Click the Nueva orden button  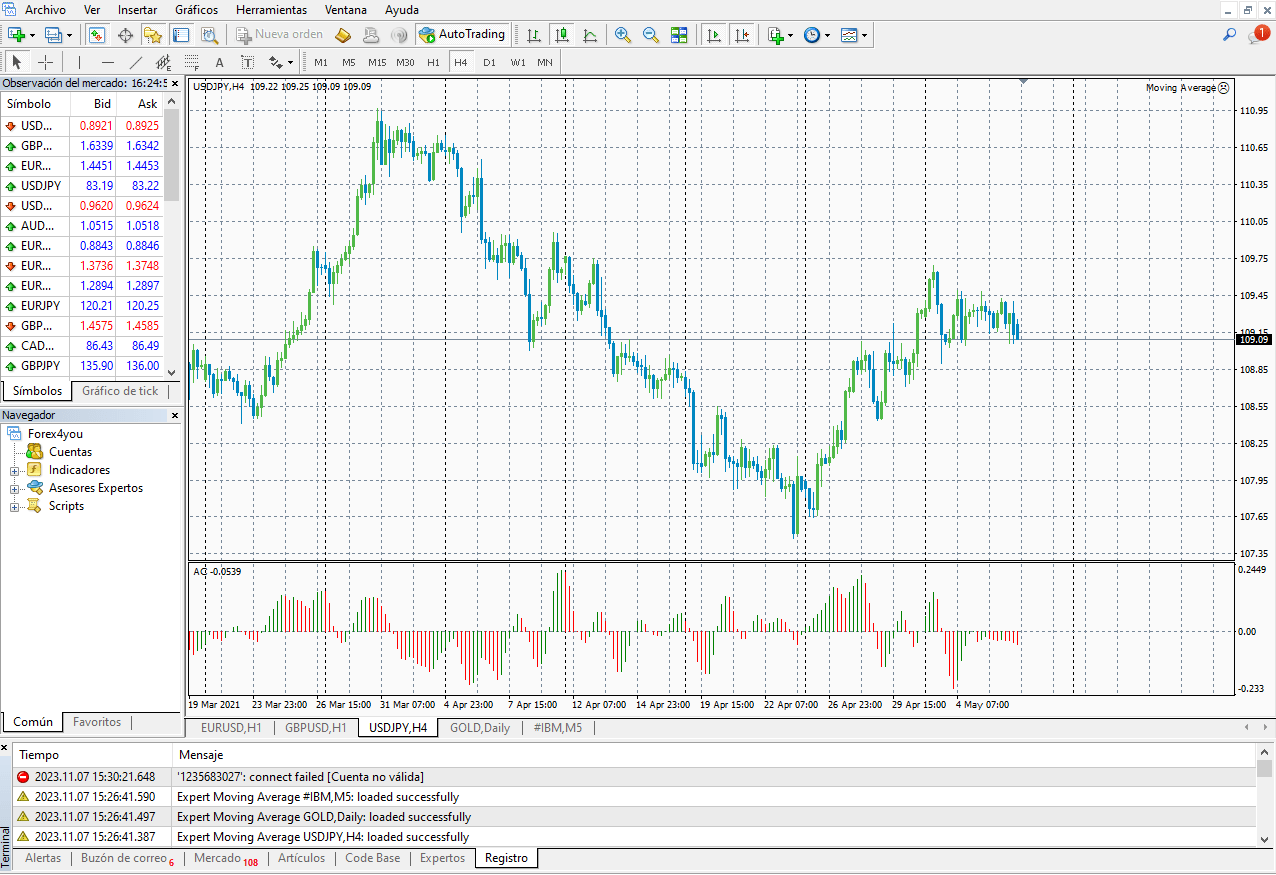[280, 35]
